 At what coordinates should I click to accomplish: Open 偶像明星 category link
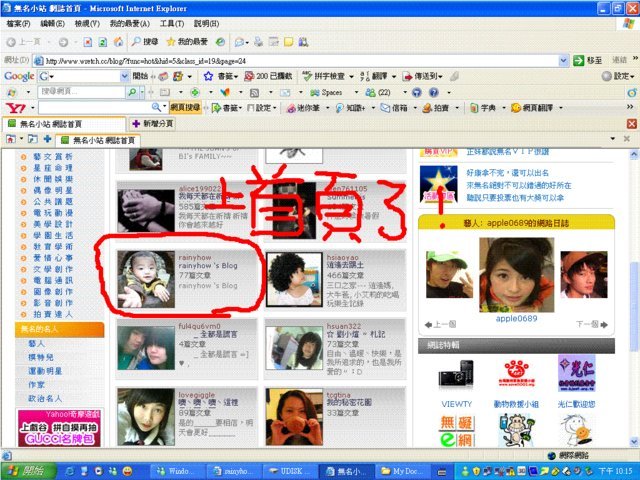click(53, 190)
